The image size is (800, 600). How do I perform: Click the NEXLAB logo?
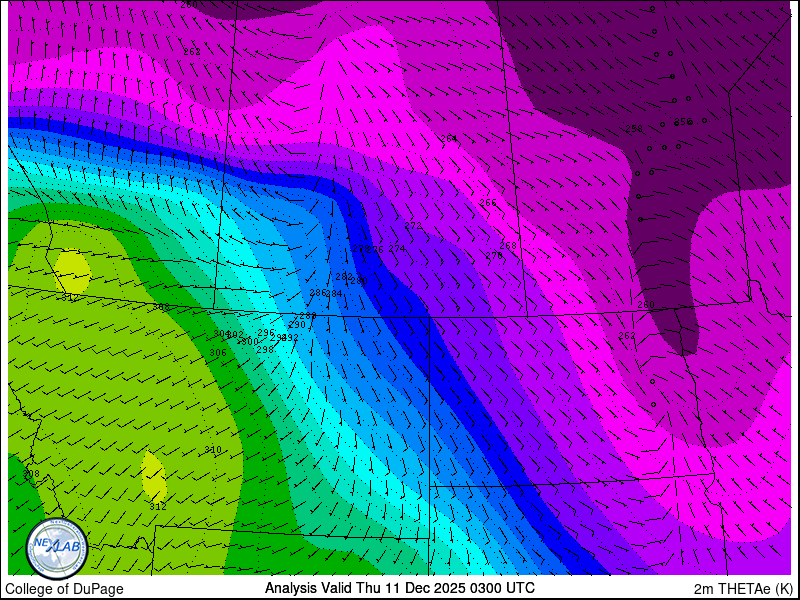pos(57,549)
